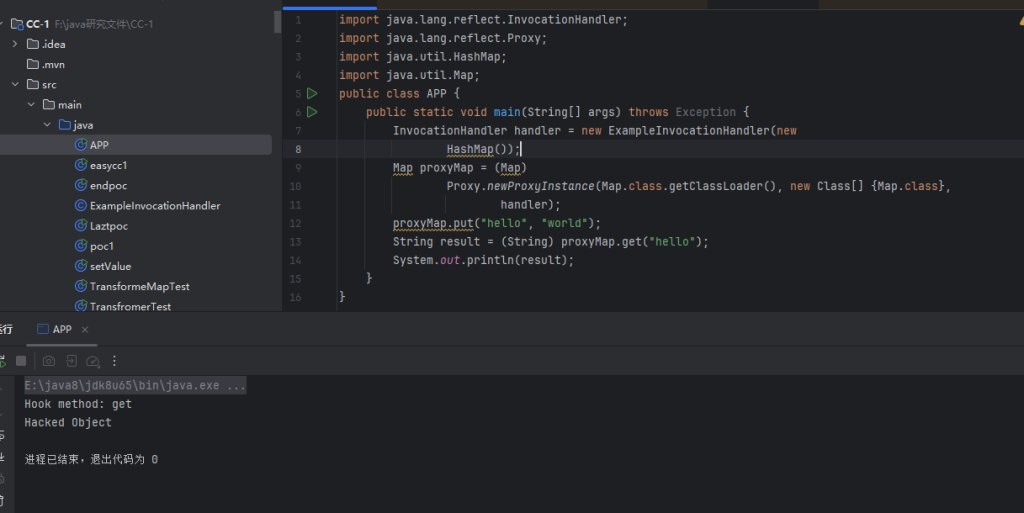Viewport: 1024px width, 513px height.
Task: Close the APP run tab
Action: [85, 329]
